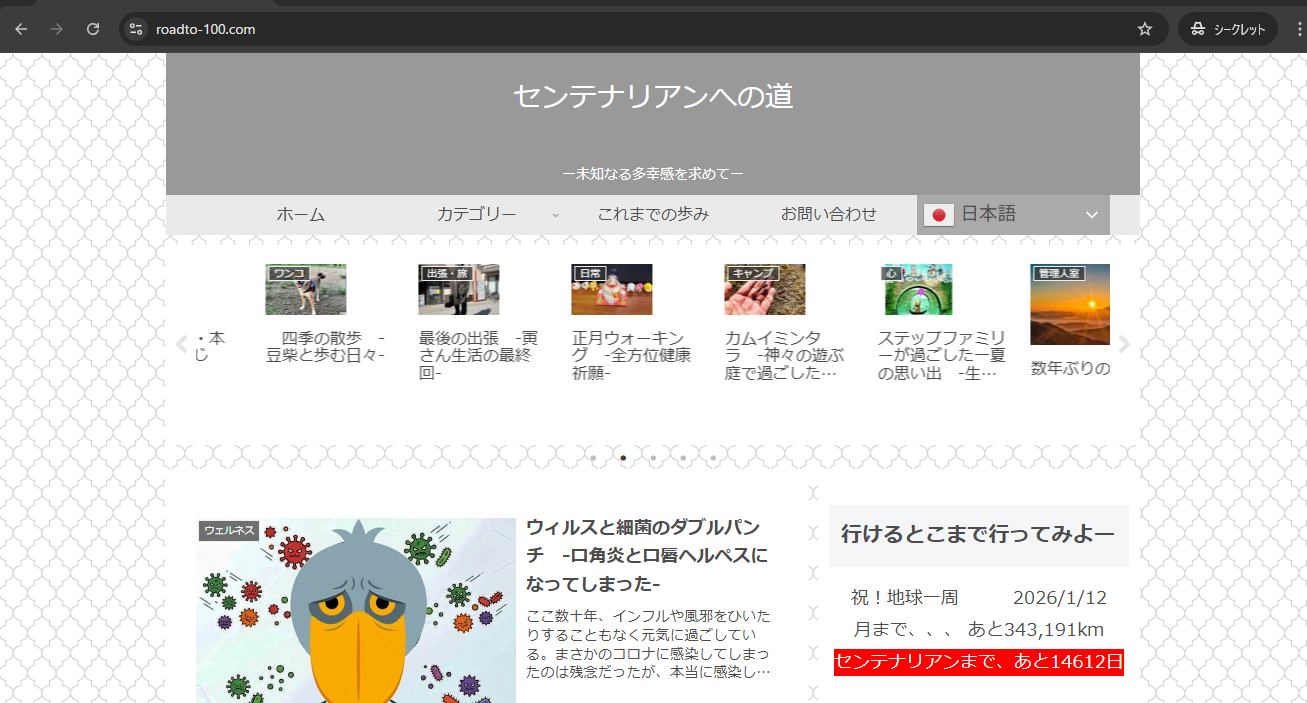
Task: Click the incognito シークレット indicator
Action: [1228, 29]
